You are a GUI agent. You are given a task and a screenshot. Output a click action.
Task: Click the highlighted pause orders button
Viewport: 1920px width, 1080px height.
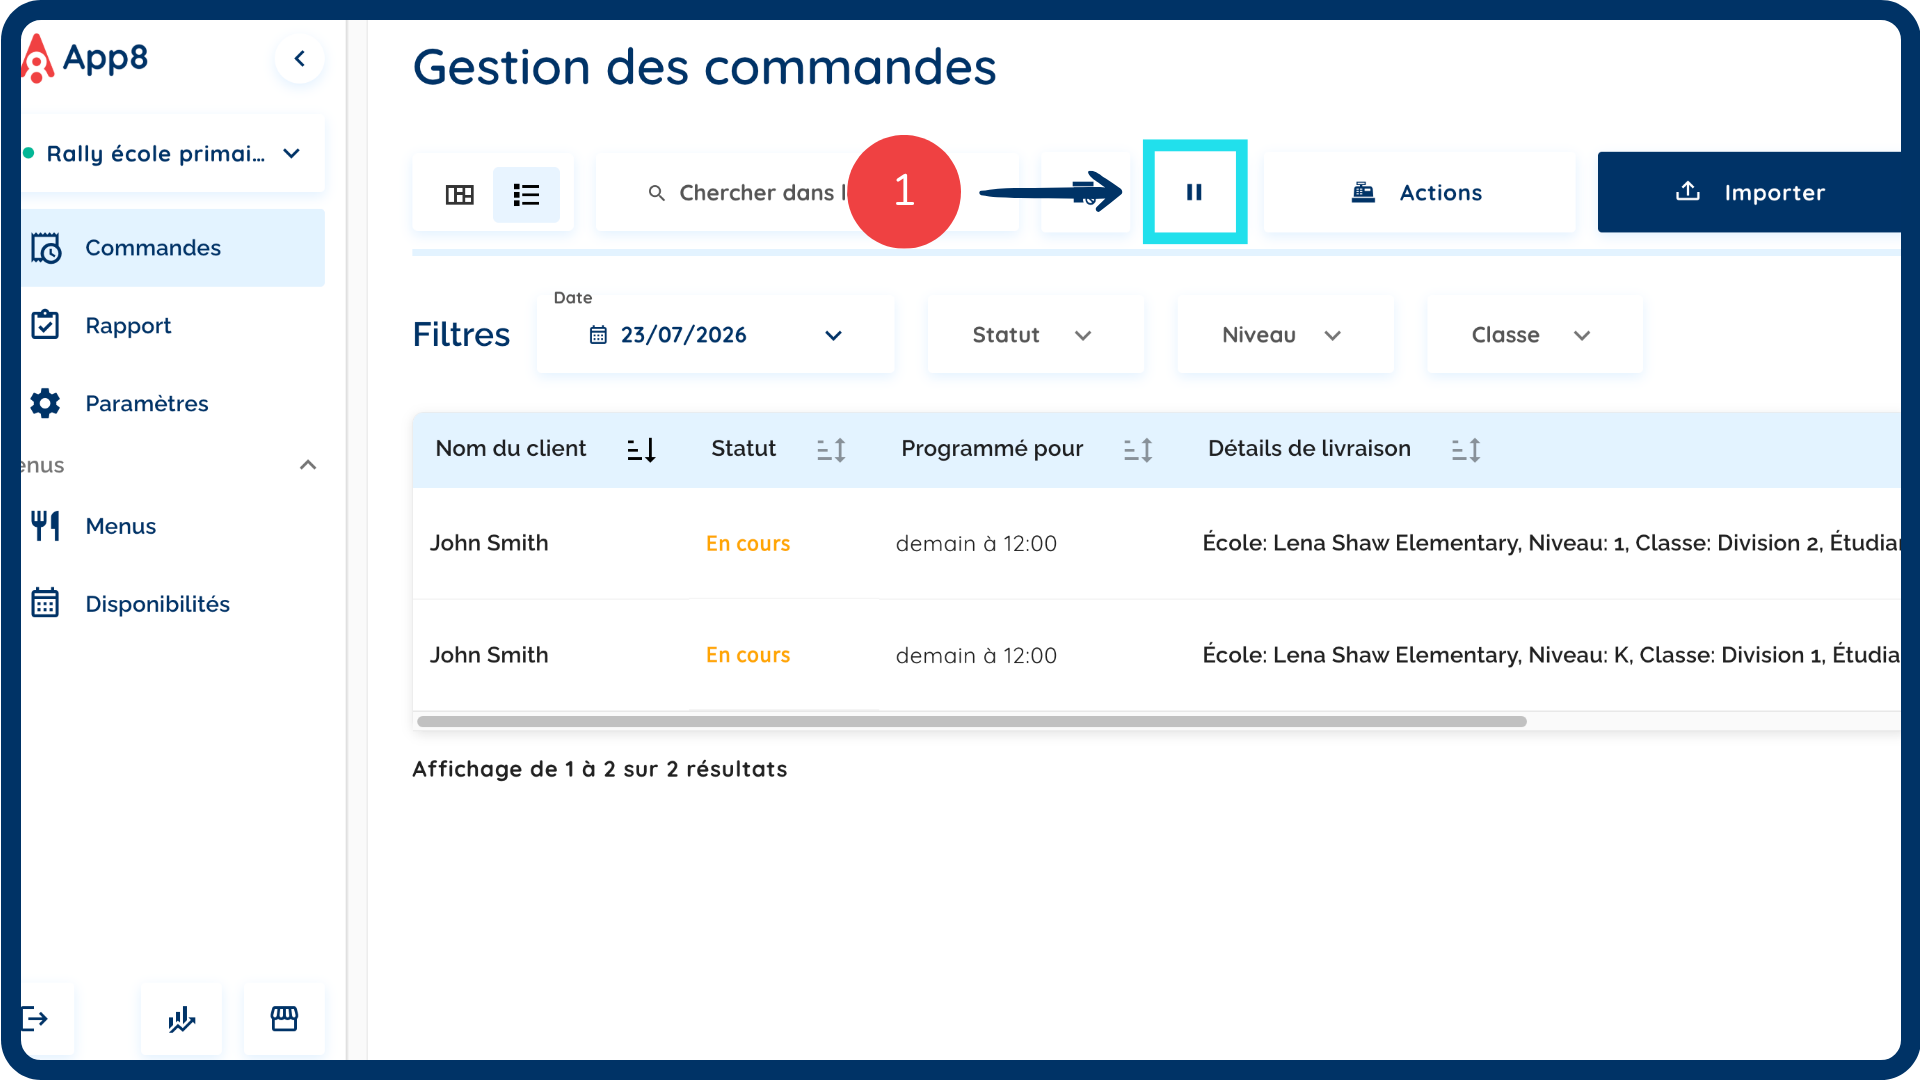pos(1194,192)
